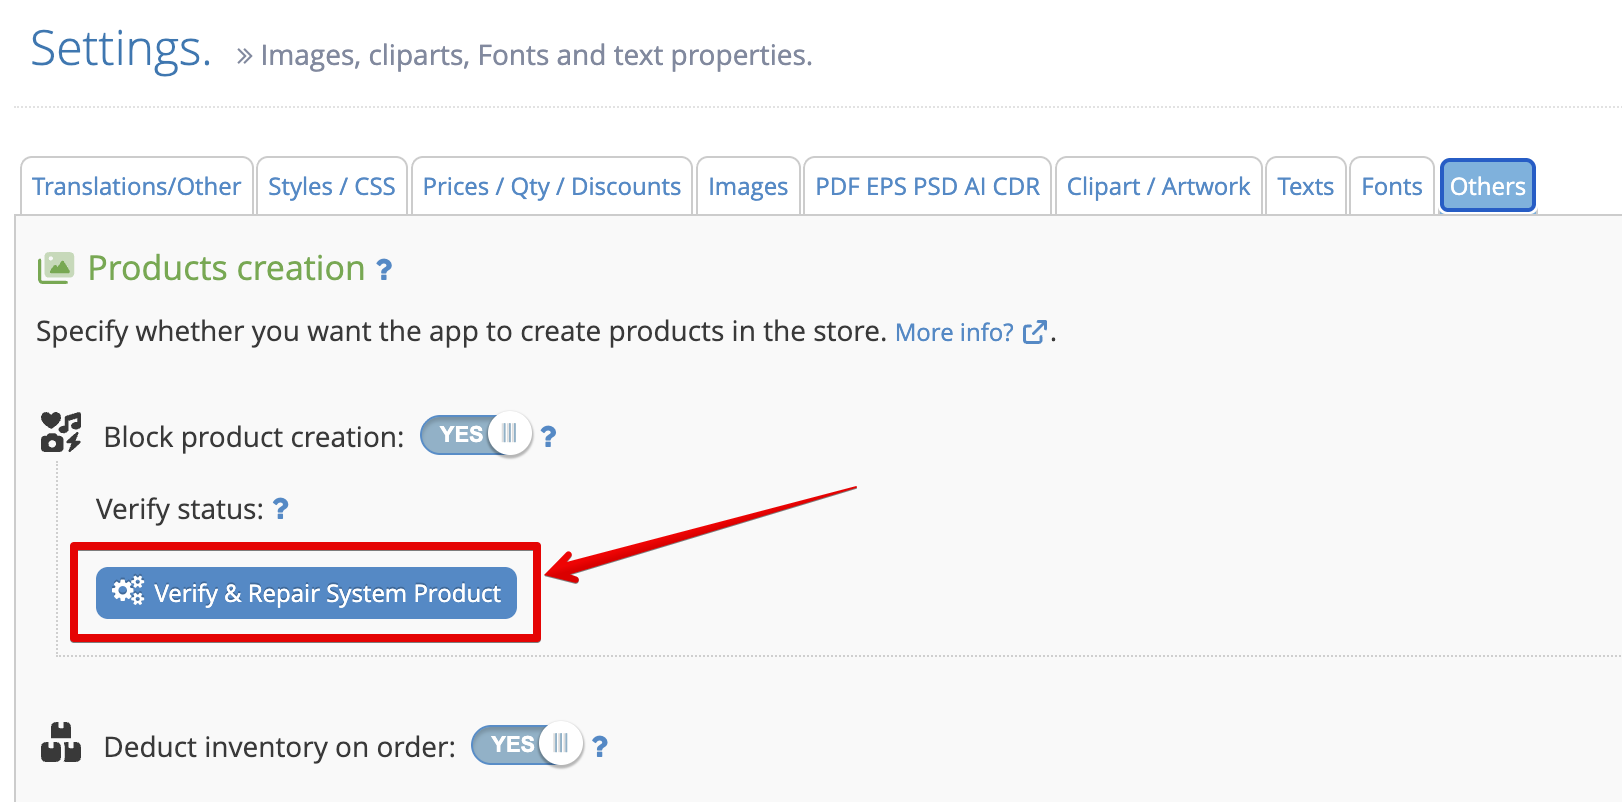1622x802 pixels.
Task: Switch to the Styles / CSS tab
Action: click(x=332, y=186)
